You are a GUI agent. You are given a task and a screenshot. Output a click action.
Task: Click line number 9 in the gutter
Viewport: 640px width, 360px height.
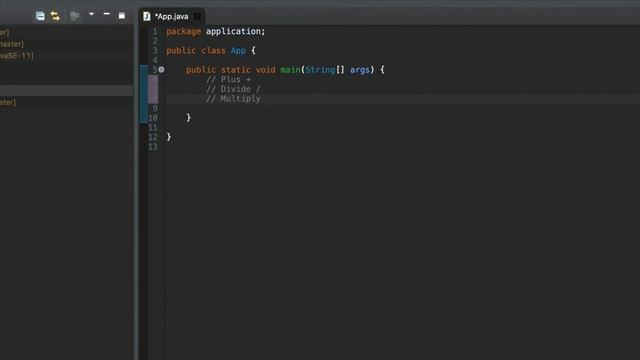pyautogui.click(x=155, y=109)
